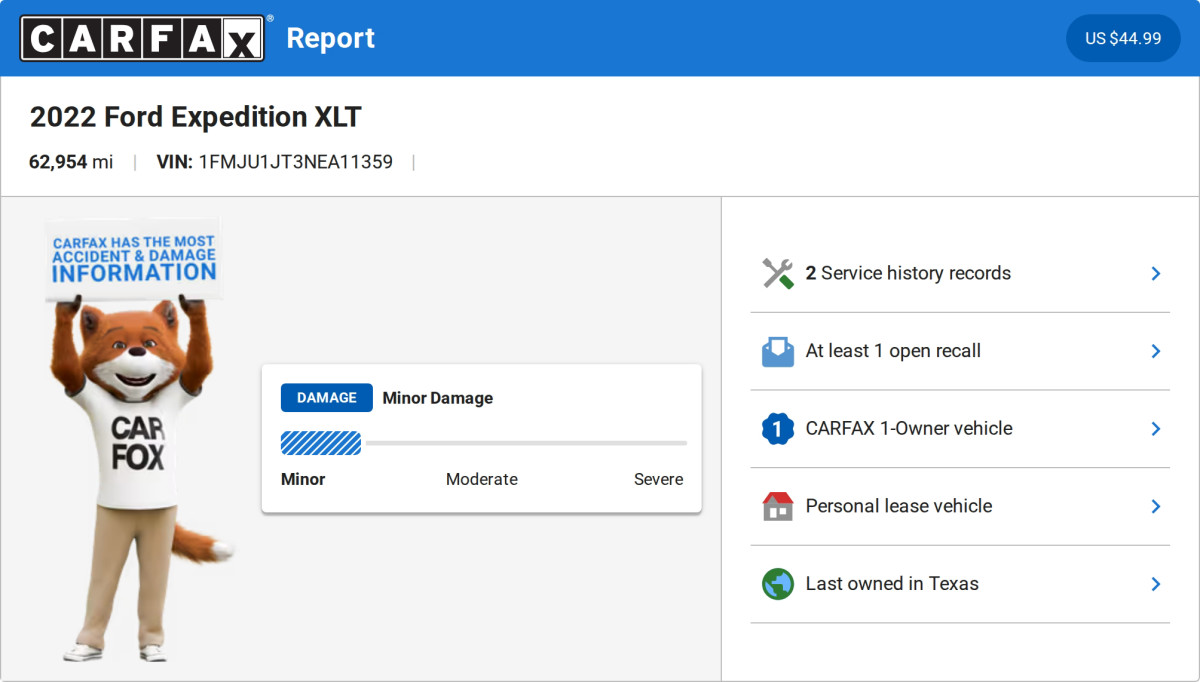Screen dimensions: 1200x682
Task: Click the globe last owned icon
Action: point(777,584)
